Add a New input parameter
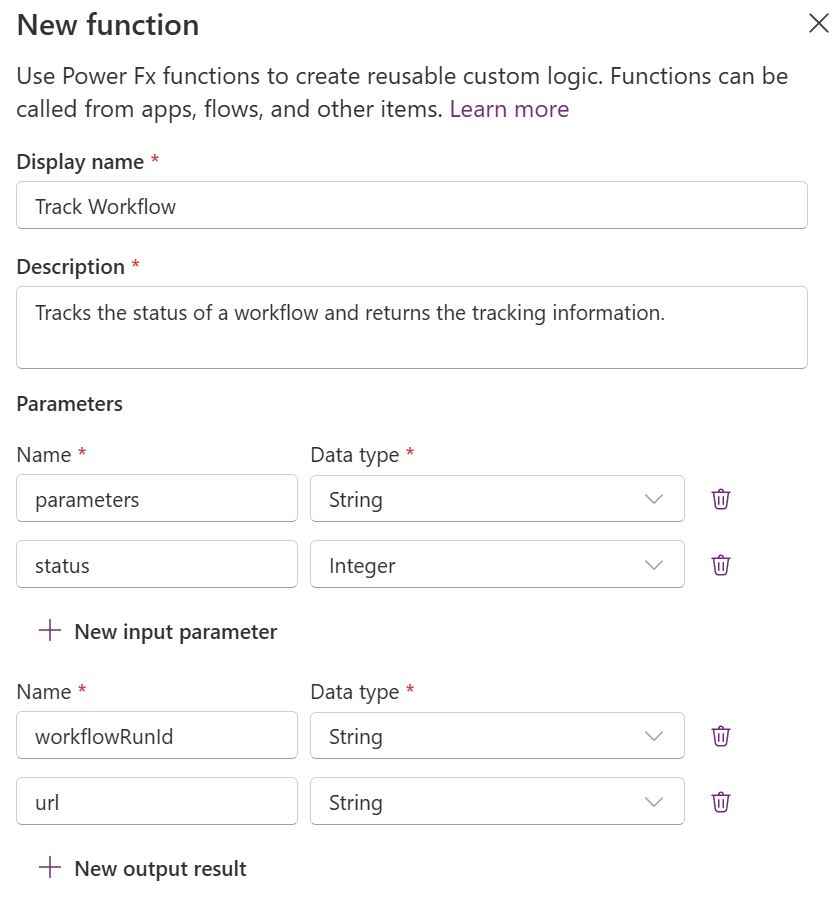 [175, 632]
